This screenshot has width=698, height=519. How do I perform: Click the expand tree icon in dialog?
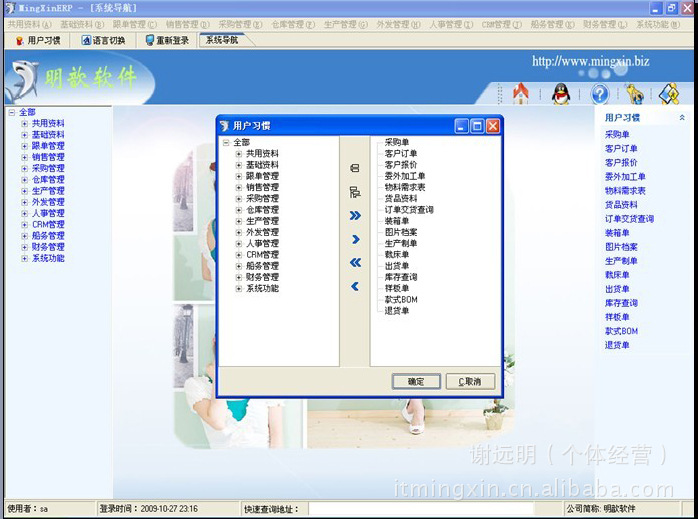354,191
